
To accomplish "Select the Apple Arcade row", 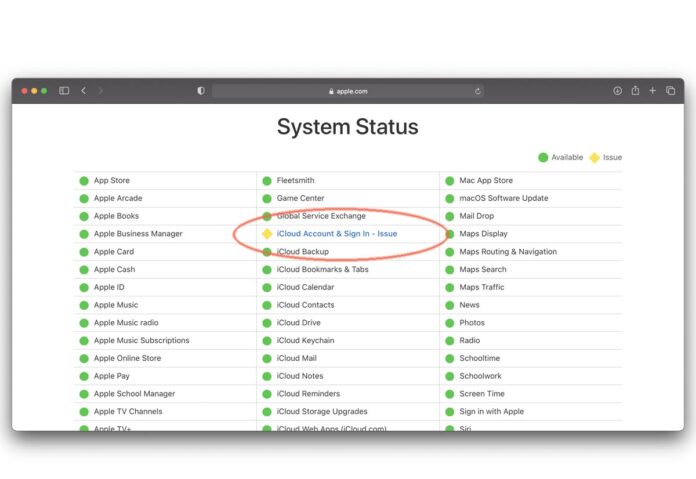I will [x=165, y=198].
